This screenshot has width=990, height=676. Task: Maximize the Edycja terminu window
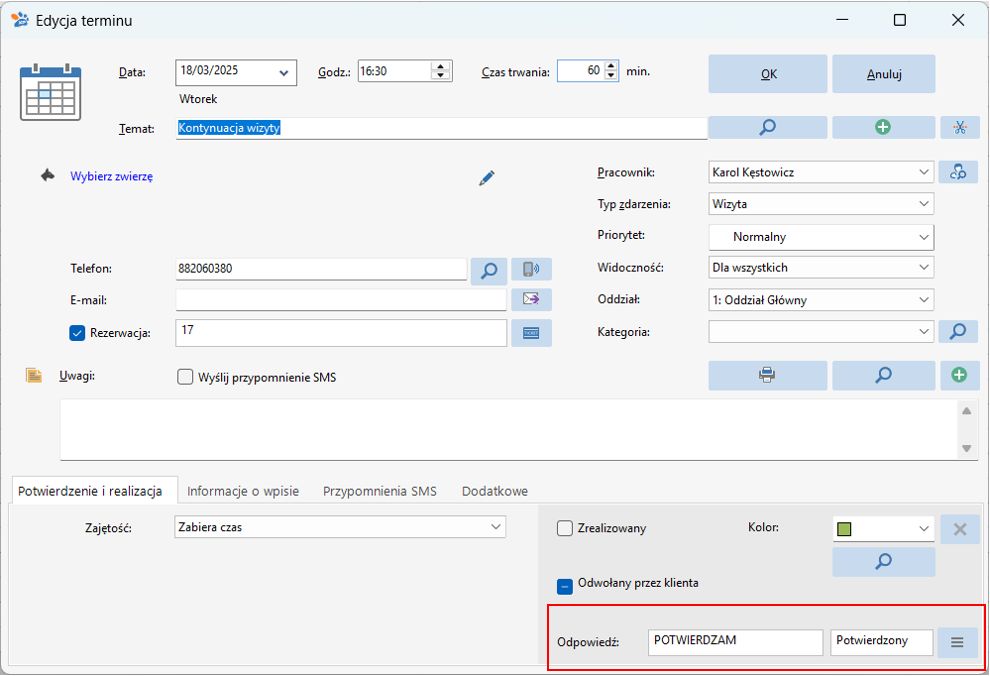point(900,20)
